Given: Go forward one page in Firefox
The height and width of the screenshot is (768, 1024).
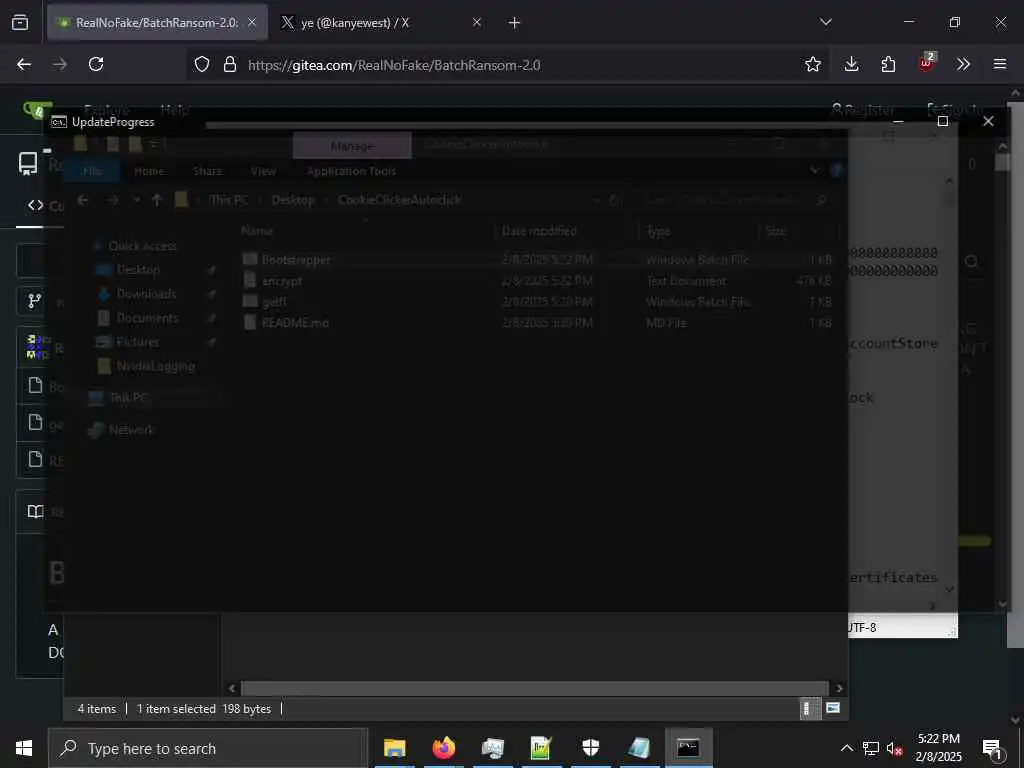Looking at the screenshot, I should point(60,64).
